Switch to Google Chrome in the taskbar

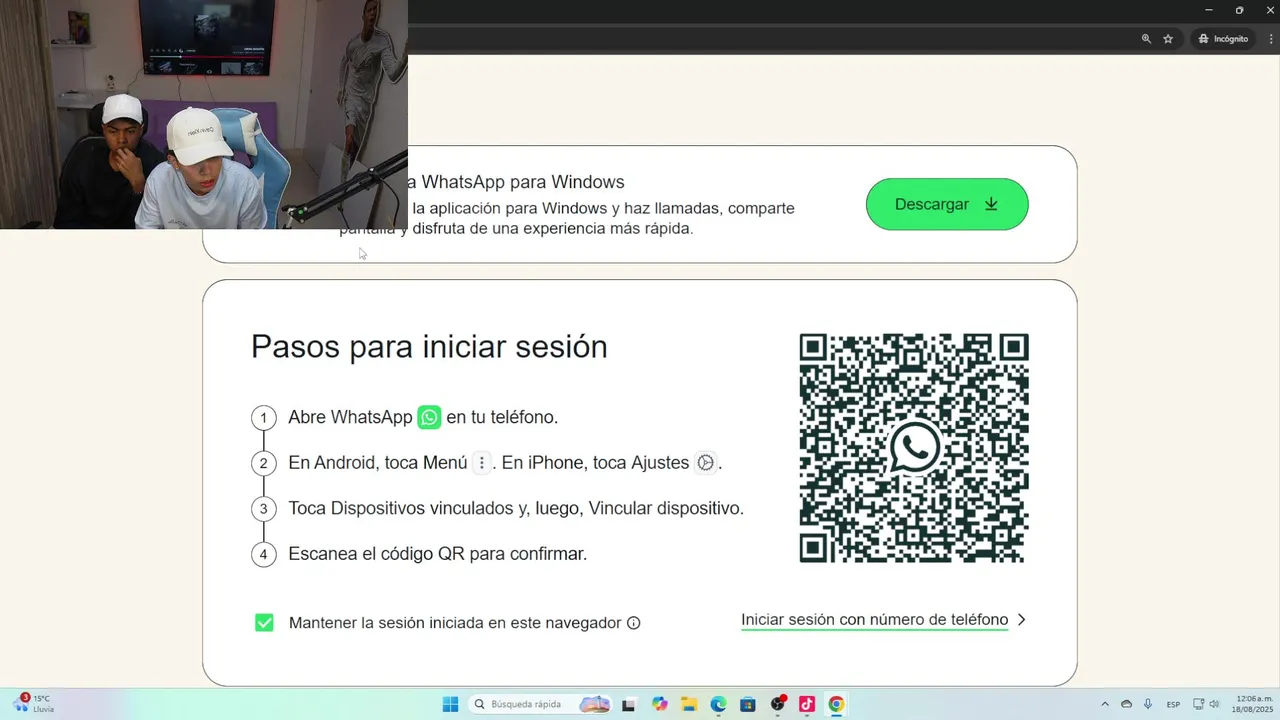(x=836, y=704)
